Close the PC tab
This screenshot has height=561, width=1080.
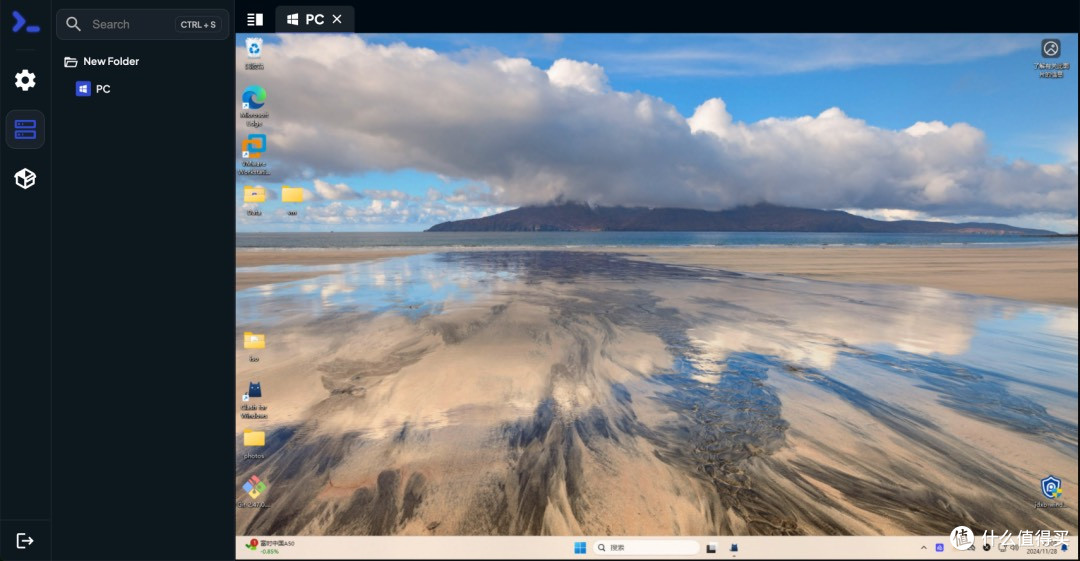[337, 19]
